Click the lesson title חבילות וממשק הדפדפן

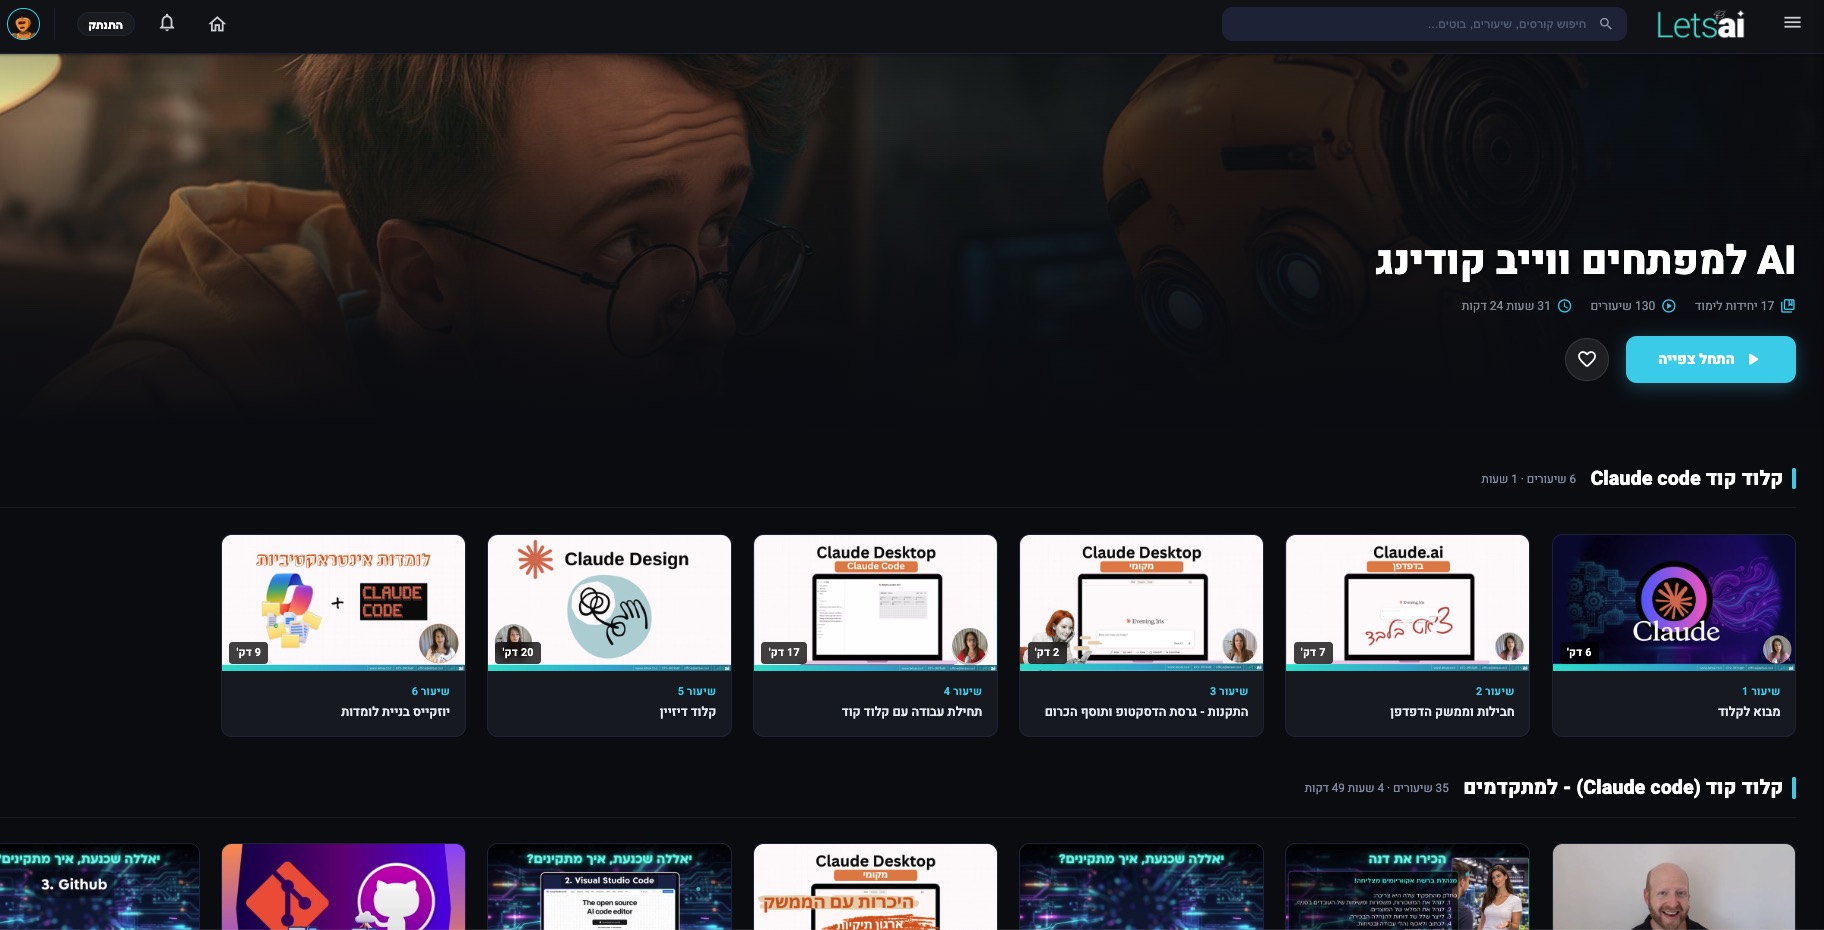(1452, 712)
